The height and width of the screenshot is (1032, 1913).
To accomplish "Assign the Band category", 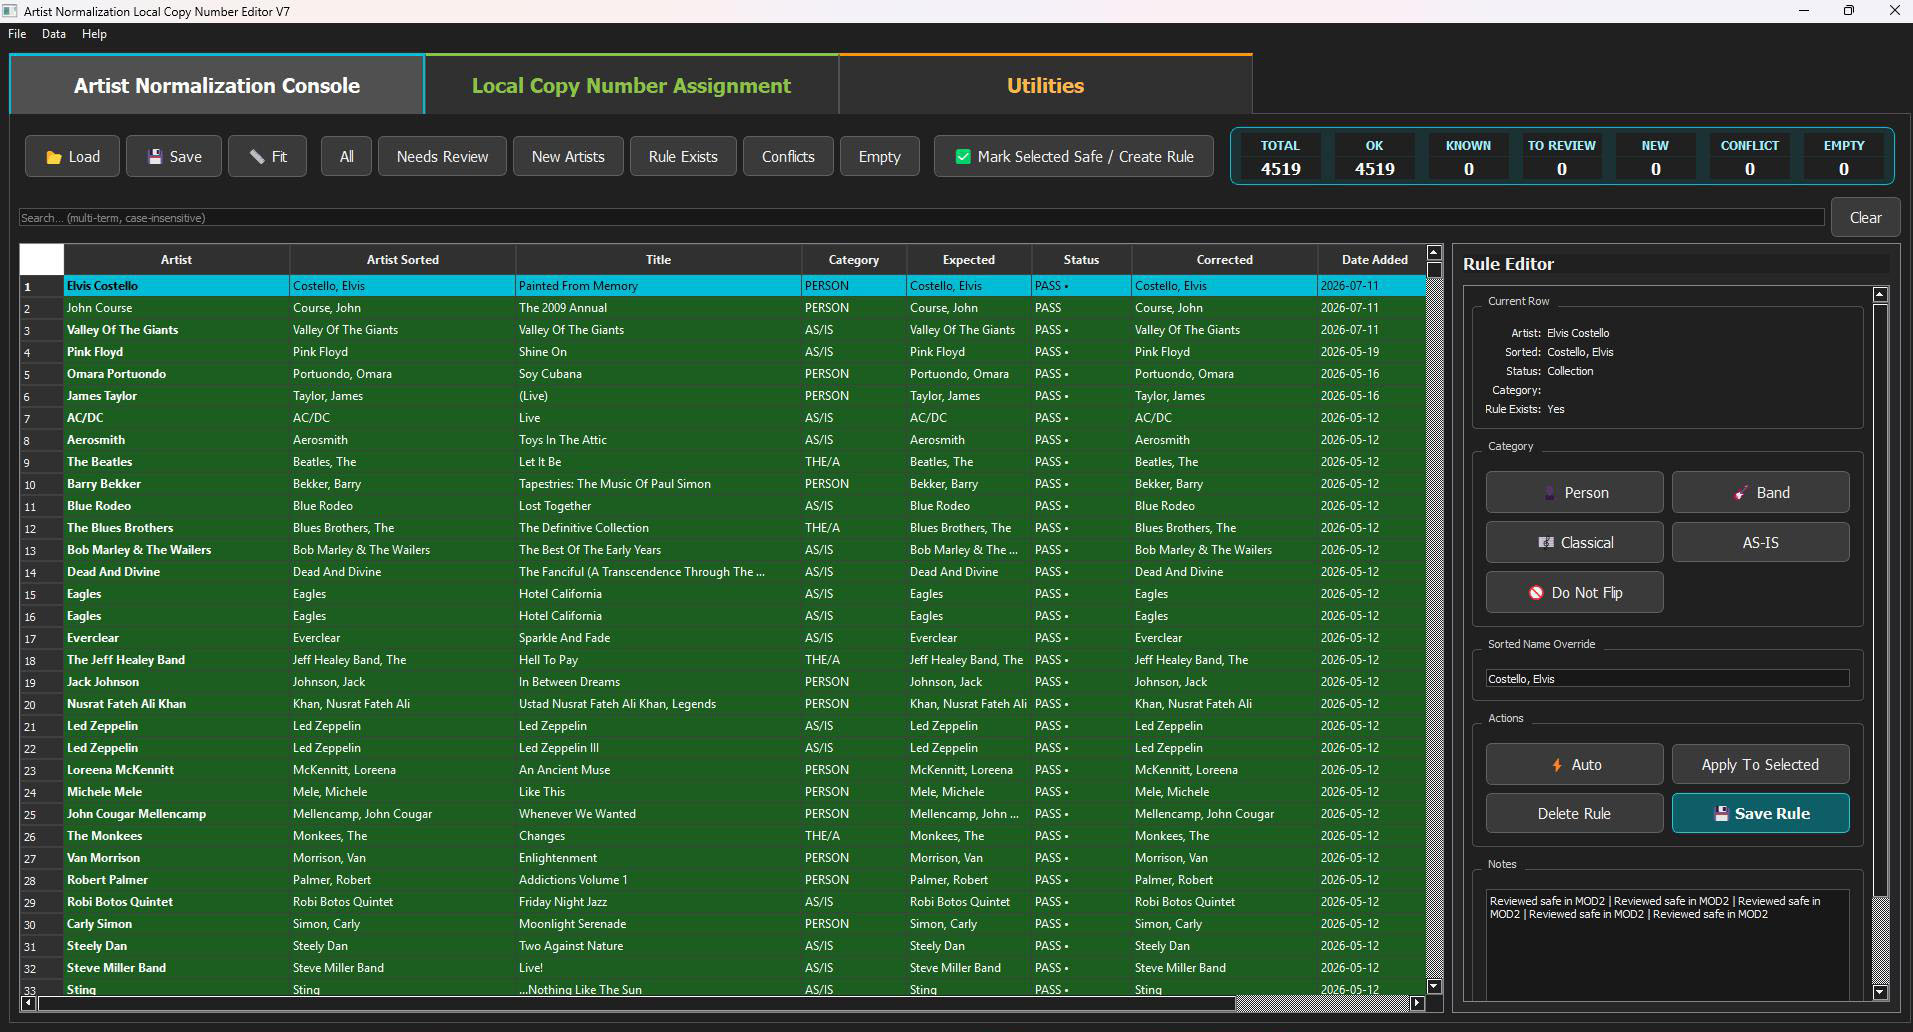I will tap(1760, 493).
